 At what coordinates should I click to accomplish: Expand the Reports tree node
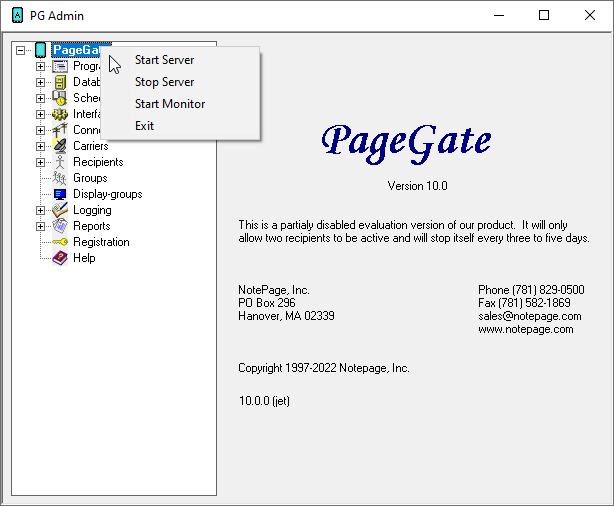pyautogui.click(x=40, y=226)
